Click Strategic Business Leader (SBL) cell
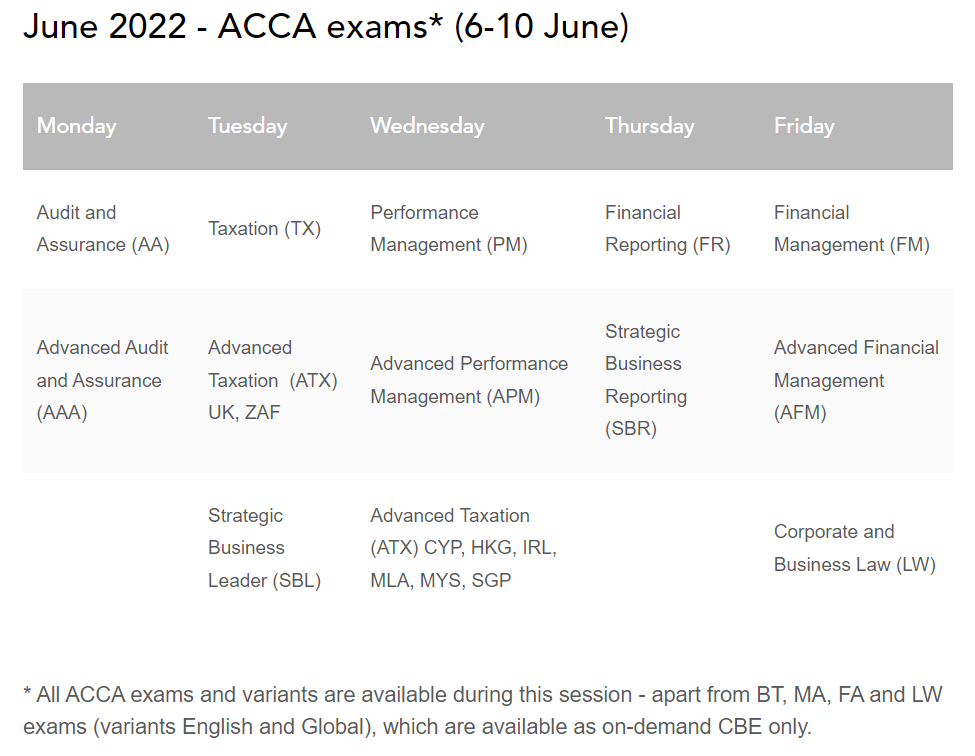This screenshot has width=975, height=756. (x=264, y=548)
